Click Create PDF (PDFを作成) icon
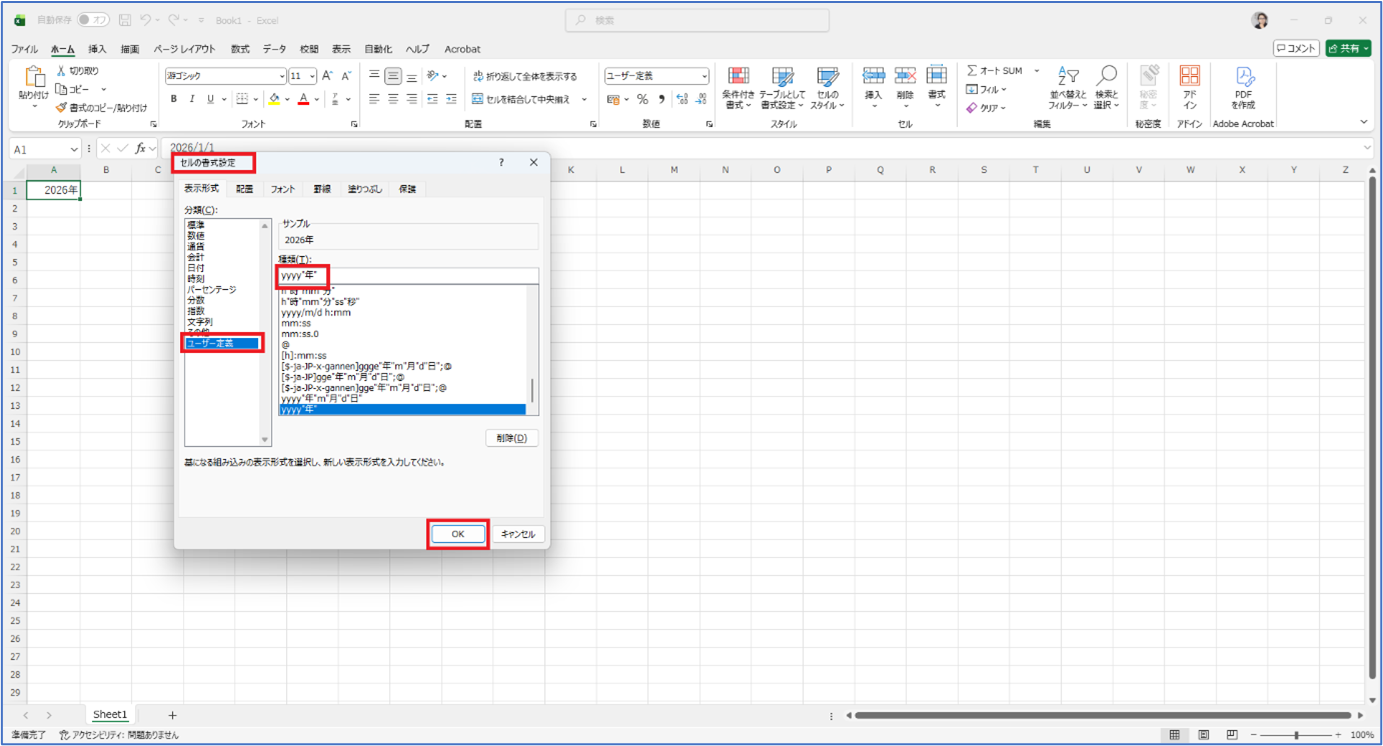Screen dimensions: 1383x746 pos(1243,88)
